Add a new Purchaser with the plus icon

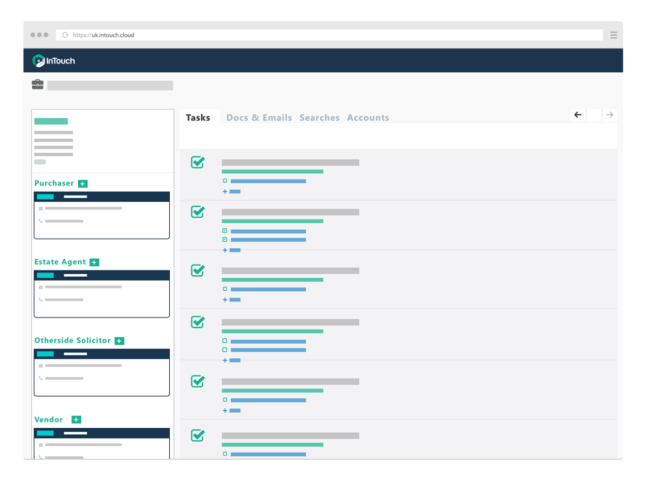[x=83, y=184]
